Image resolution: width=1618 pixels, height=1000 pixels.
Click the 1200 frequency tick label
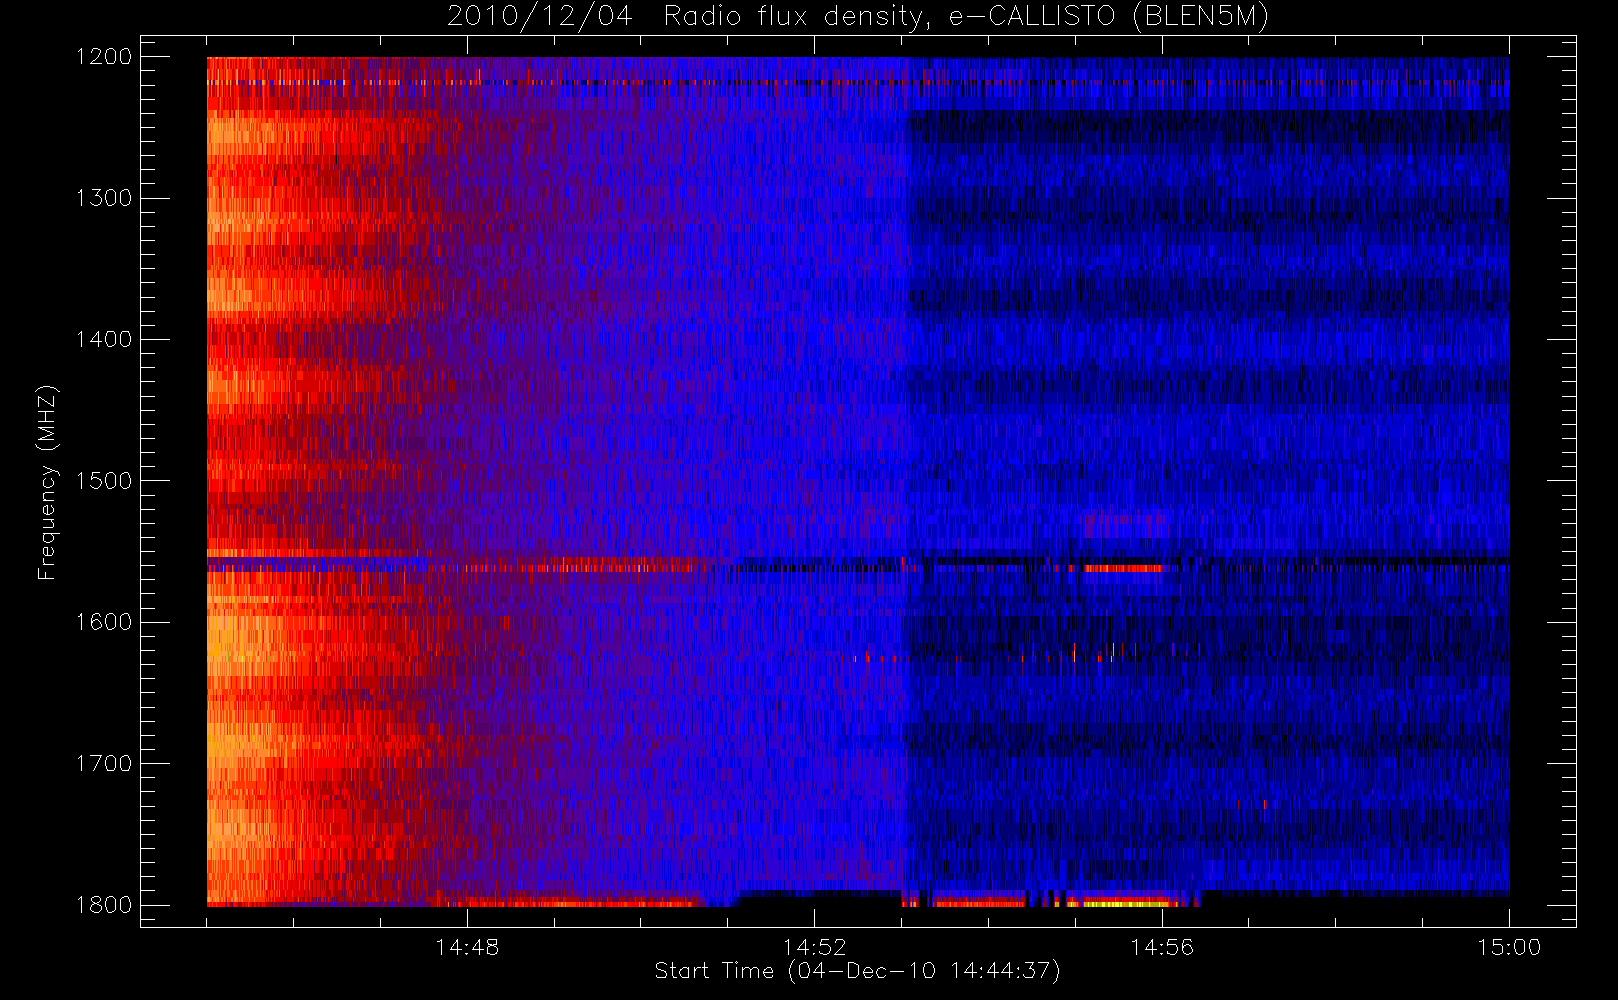click(104, 57)
